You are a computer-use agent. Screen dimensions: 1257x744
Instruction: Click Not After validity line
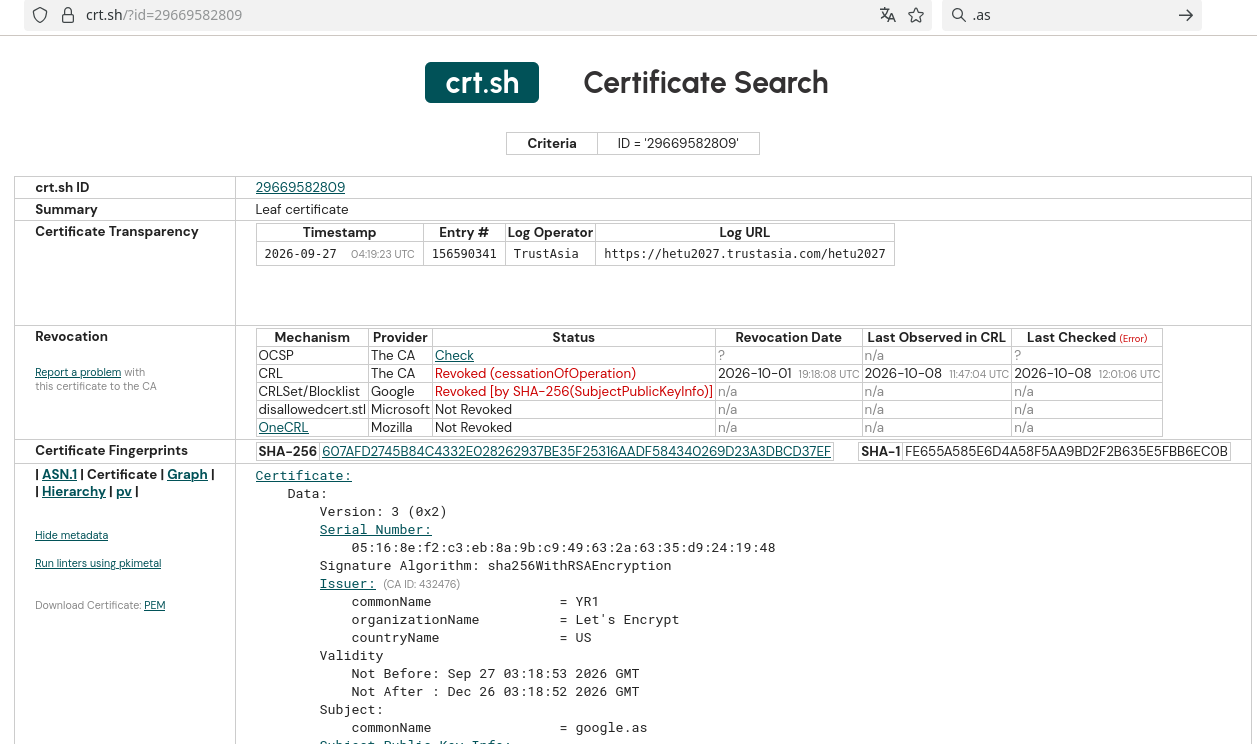[495, 692]
